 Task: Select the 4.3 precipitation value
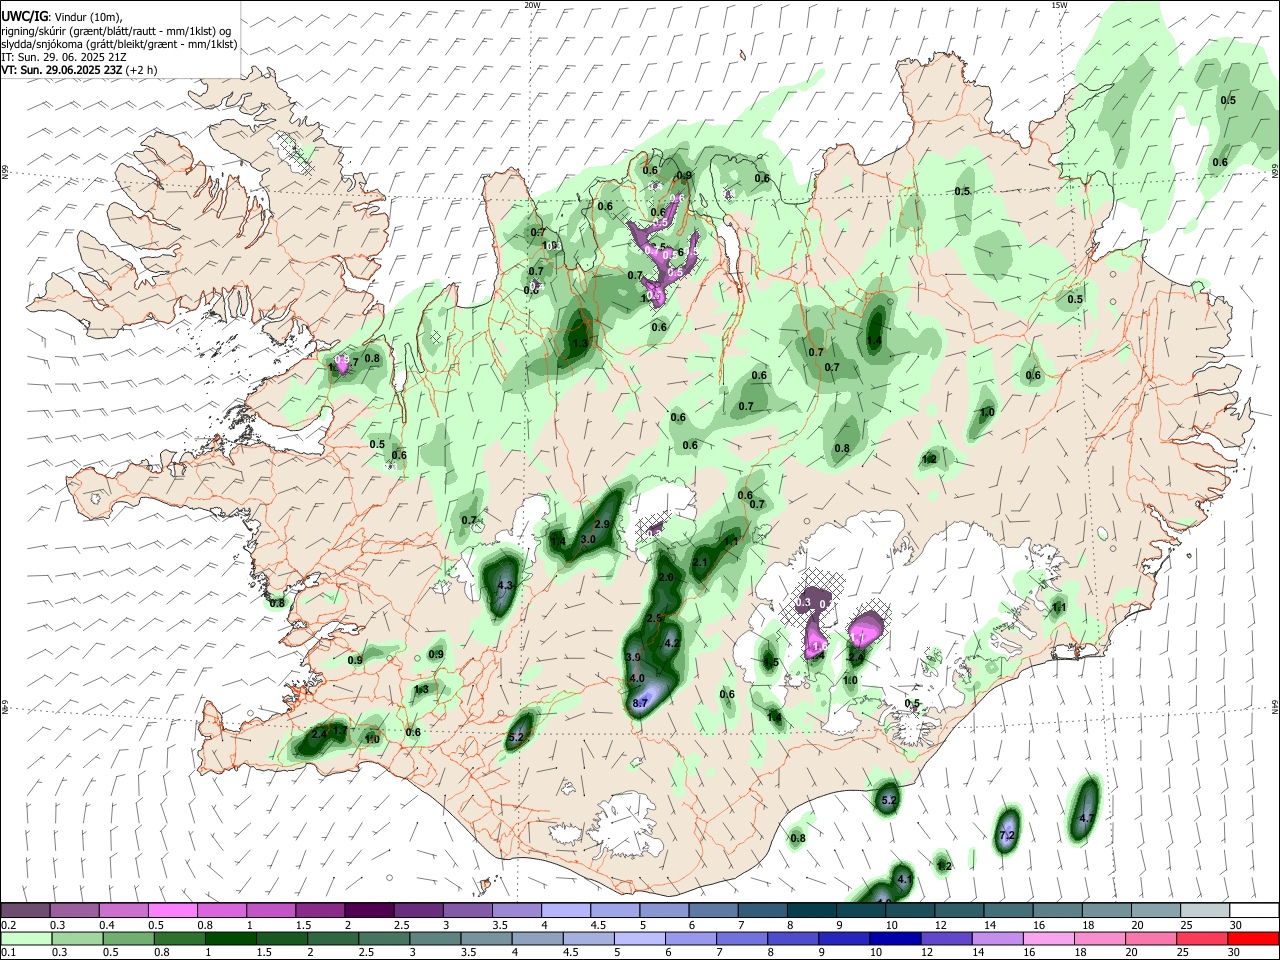[x=505, y=586]
